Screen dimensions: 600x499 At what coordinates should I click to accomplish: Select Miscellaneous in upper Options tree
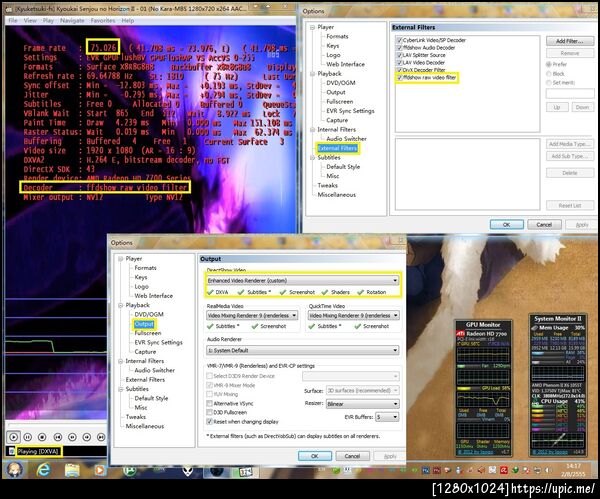pyautogui.click(x=337, y=194)
